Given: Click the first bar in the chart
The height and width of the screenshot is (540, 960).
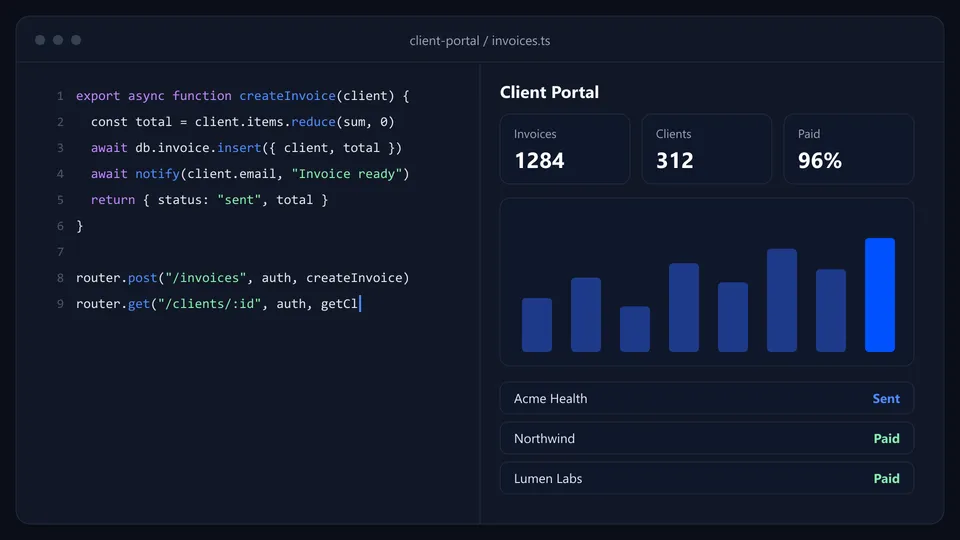Looking at the screenshot, I should pyautogui.click(x=537, y=325).
